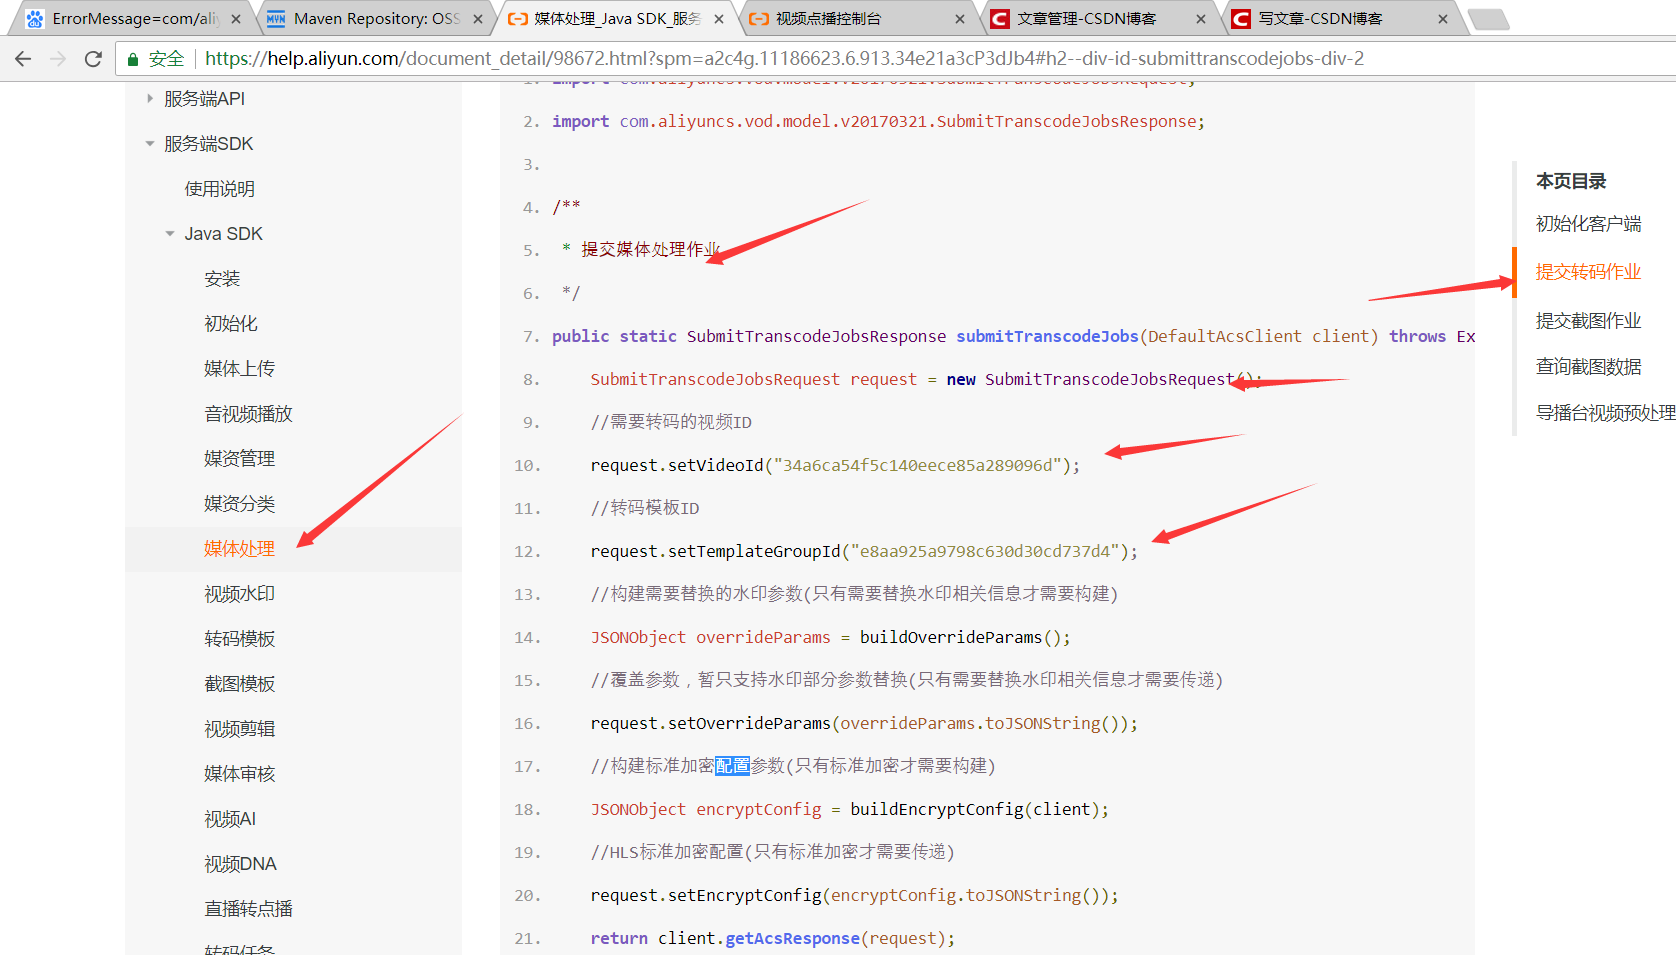Switch to the 视频点播控制台 tab
Image resolution: width=1676 pixels, height=955 pixels.
click(x=858, y=19)
